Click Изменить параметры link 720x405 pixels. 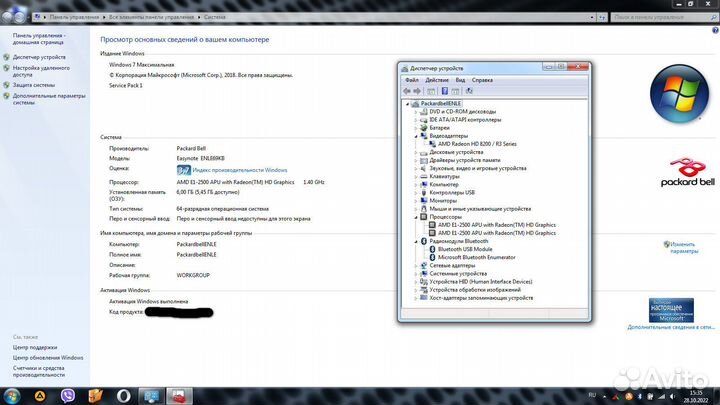pyautogui.click(x=684, y=248)
